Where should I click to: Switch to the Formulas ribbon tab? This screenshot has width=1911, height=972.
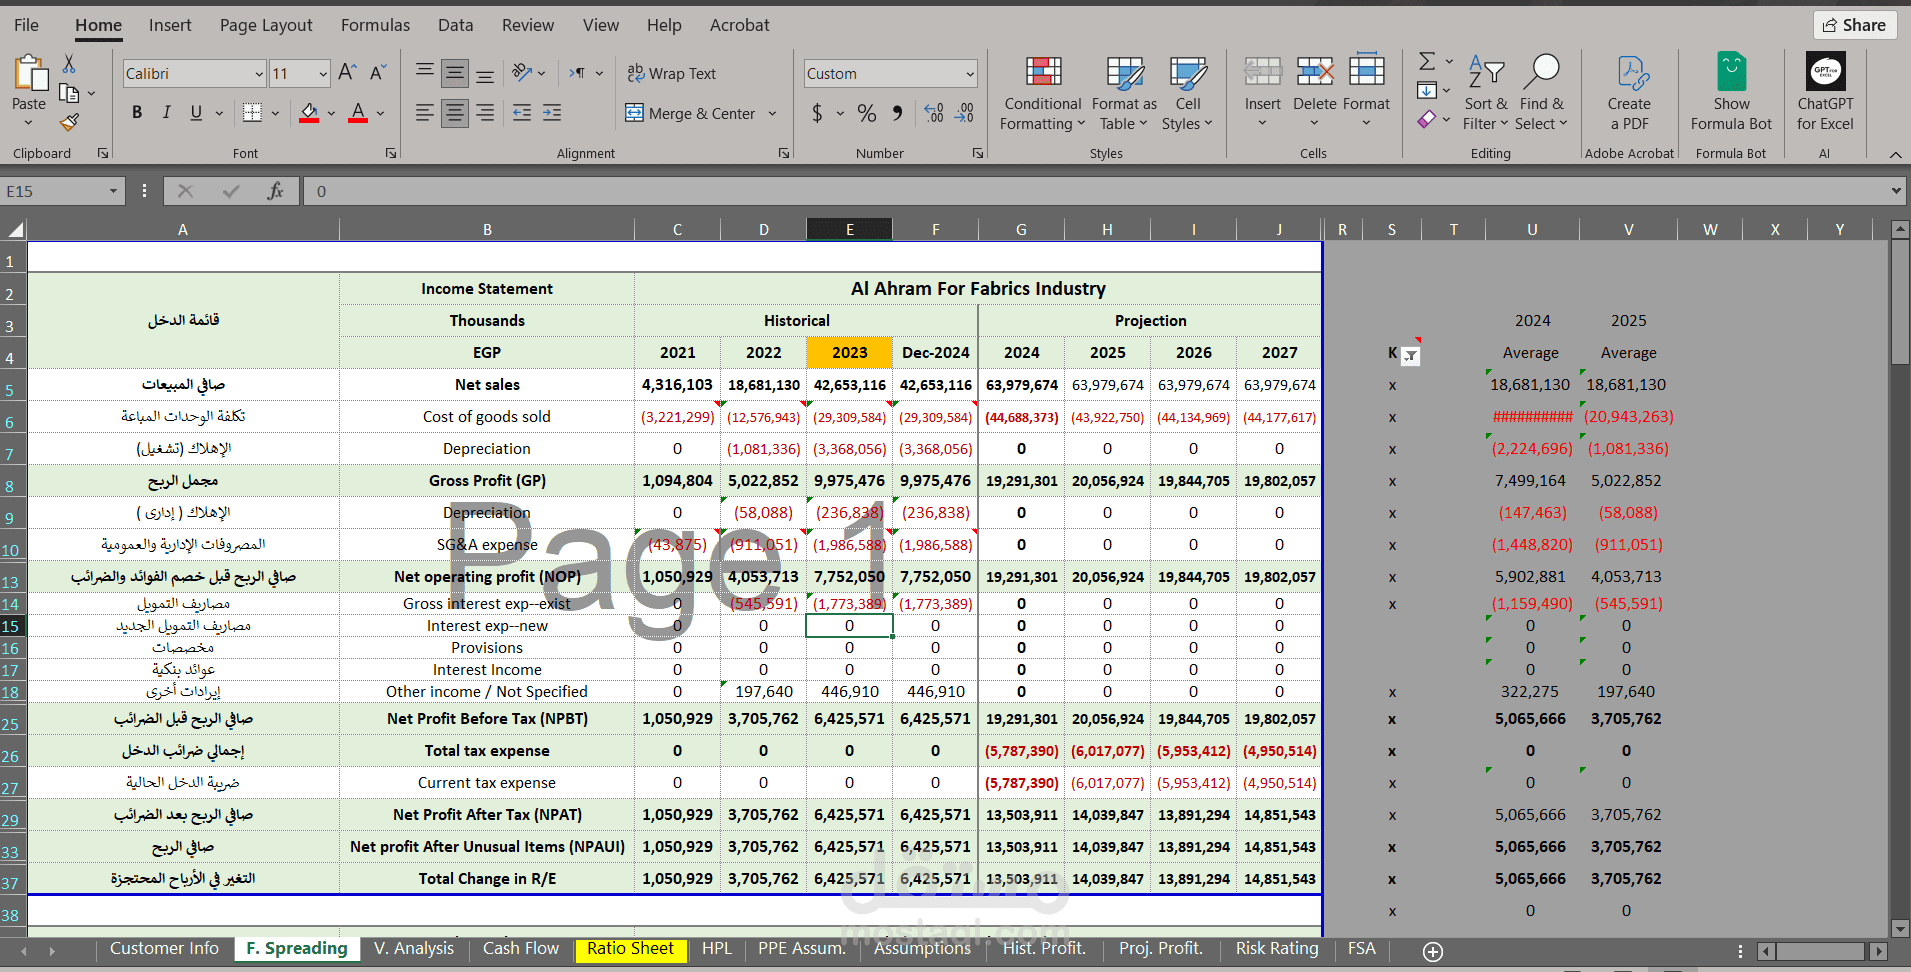(375, 25)
